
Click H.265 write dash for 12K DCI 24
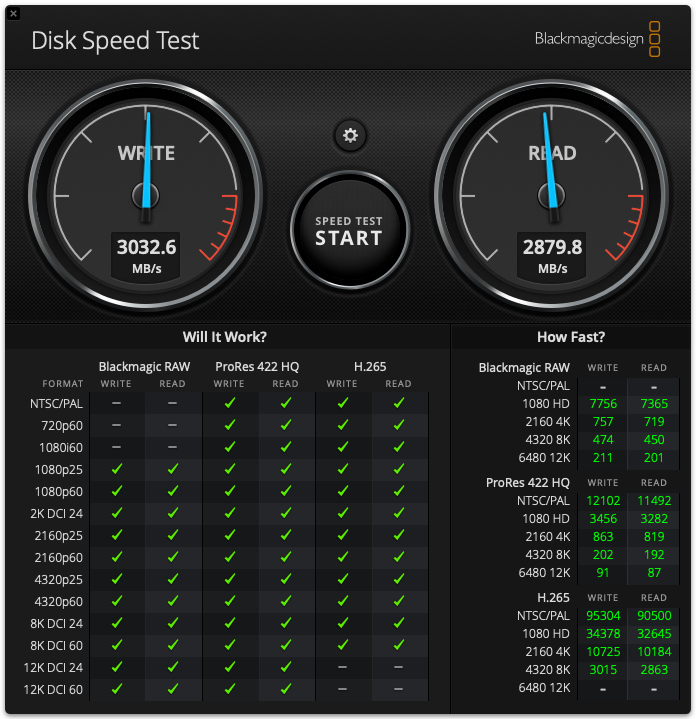tap(342, 667)
